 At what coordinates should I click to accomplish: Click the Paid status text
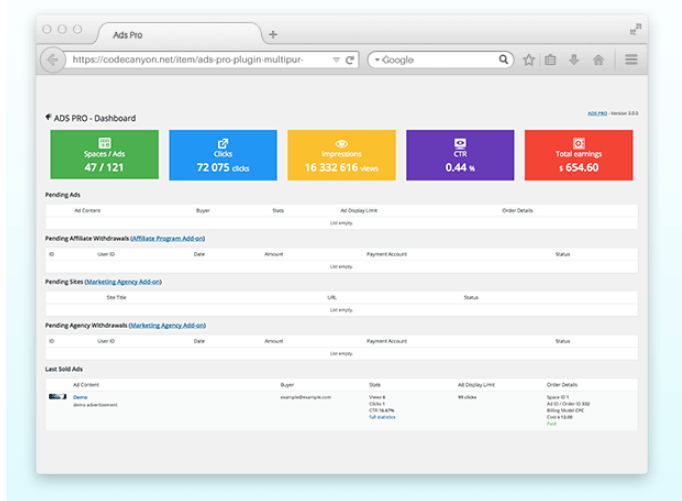[x=552, y=424]
